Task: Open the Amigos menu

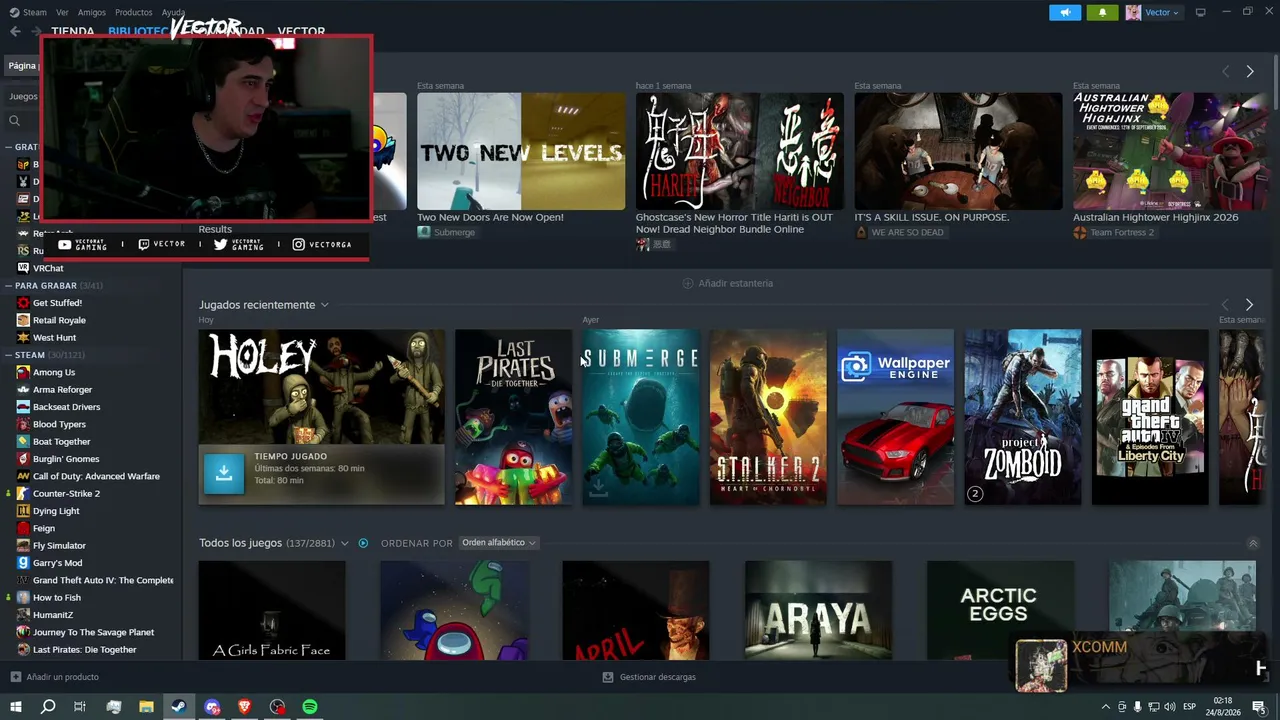Action: pyautogui.click(x=92, y=12)
